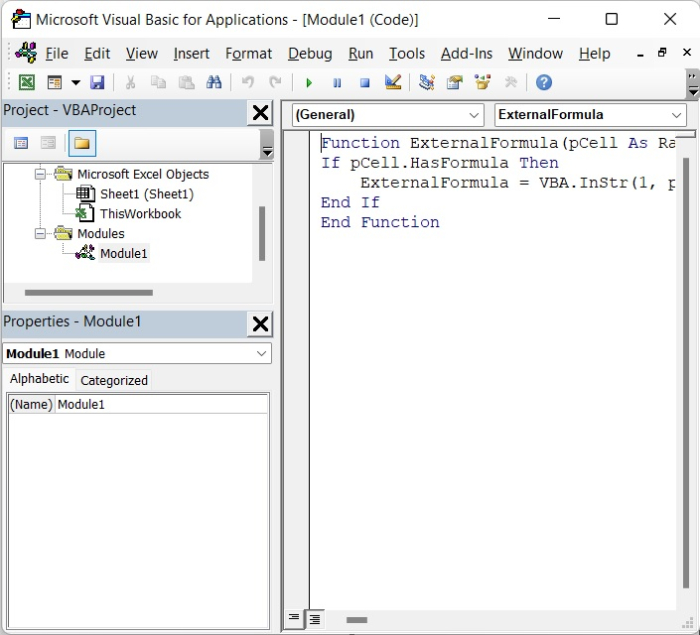
Task: Open the ExternalFormula procedure dropdown
Action: [677, 115]
